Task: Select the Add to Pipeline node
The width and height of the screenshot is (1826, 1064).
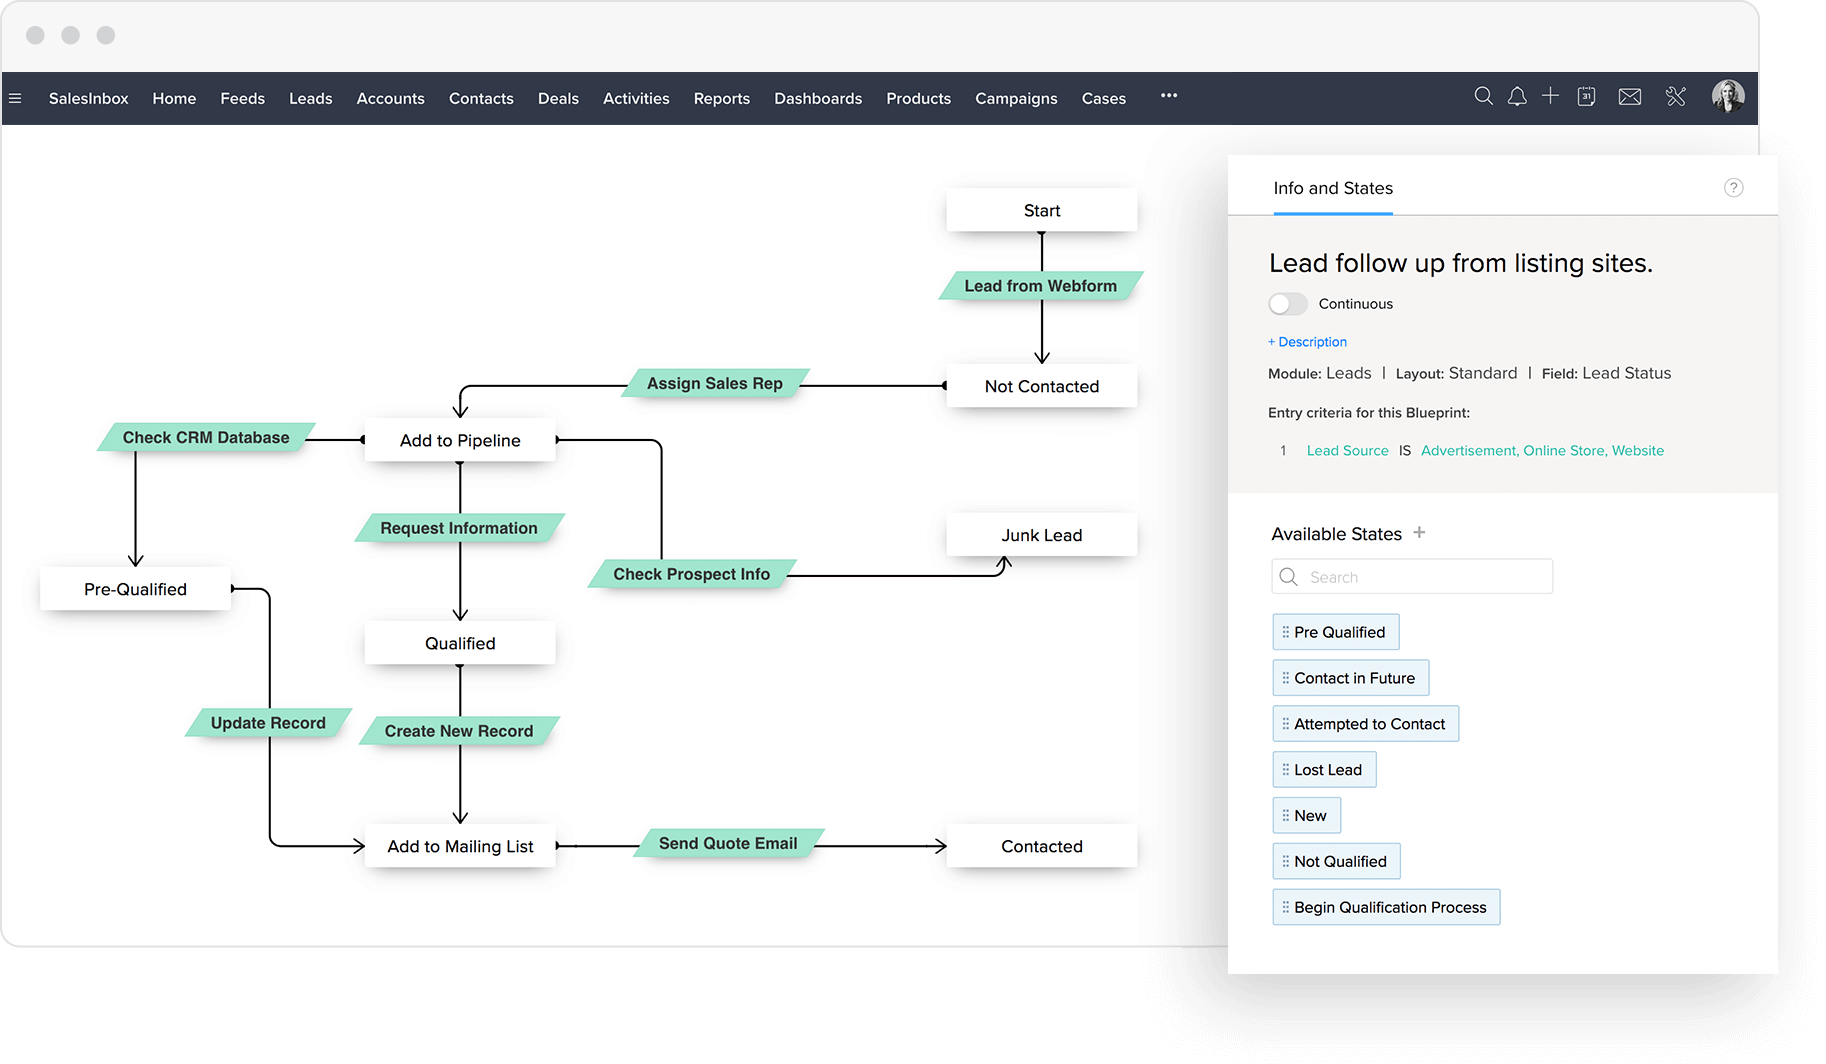Action: coord(460,440)
